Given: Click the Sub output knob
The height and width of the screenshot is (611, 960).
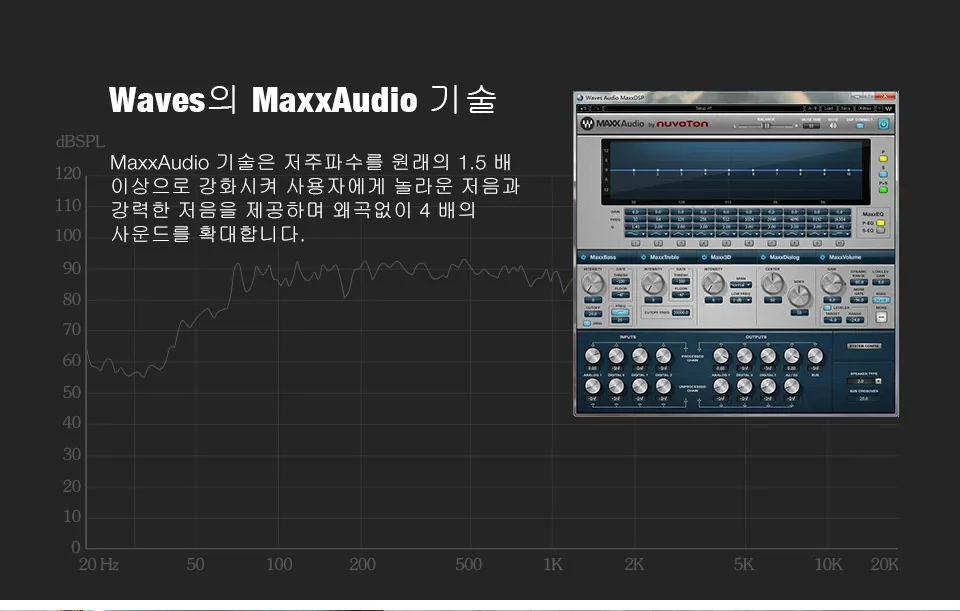Looking at the screenshot, I should 816,356.
